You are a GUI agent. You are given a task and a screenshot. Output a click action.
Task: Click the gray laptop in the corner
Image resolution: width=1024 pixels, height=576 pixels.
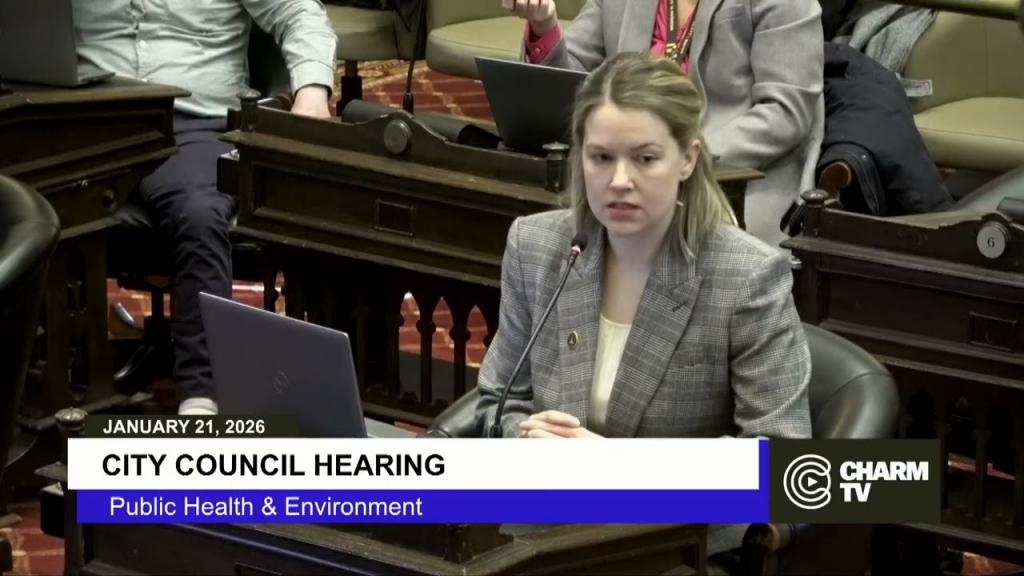(40, 42)
